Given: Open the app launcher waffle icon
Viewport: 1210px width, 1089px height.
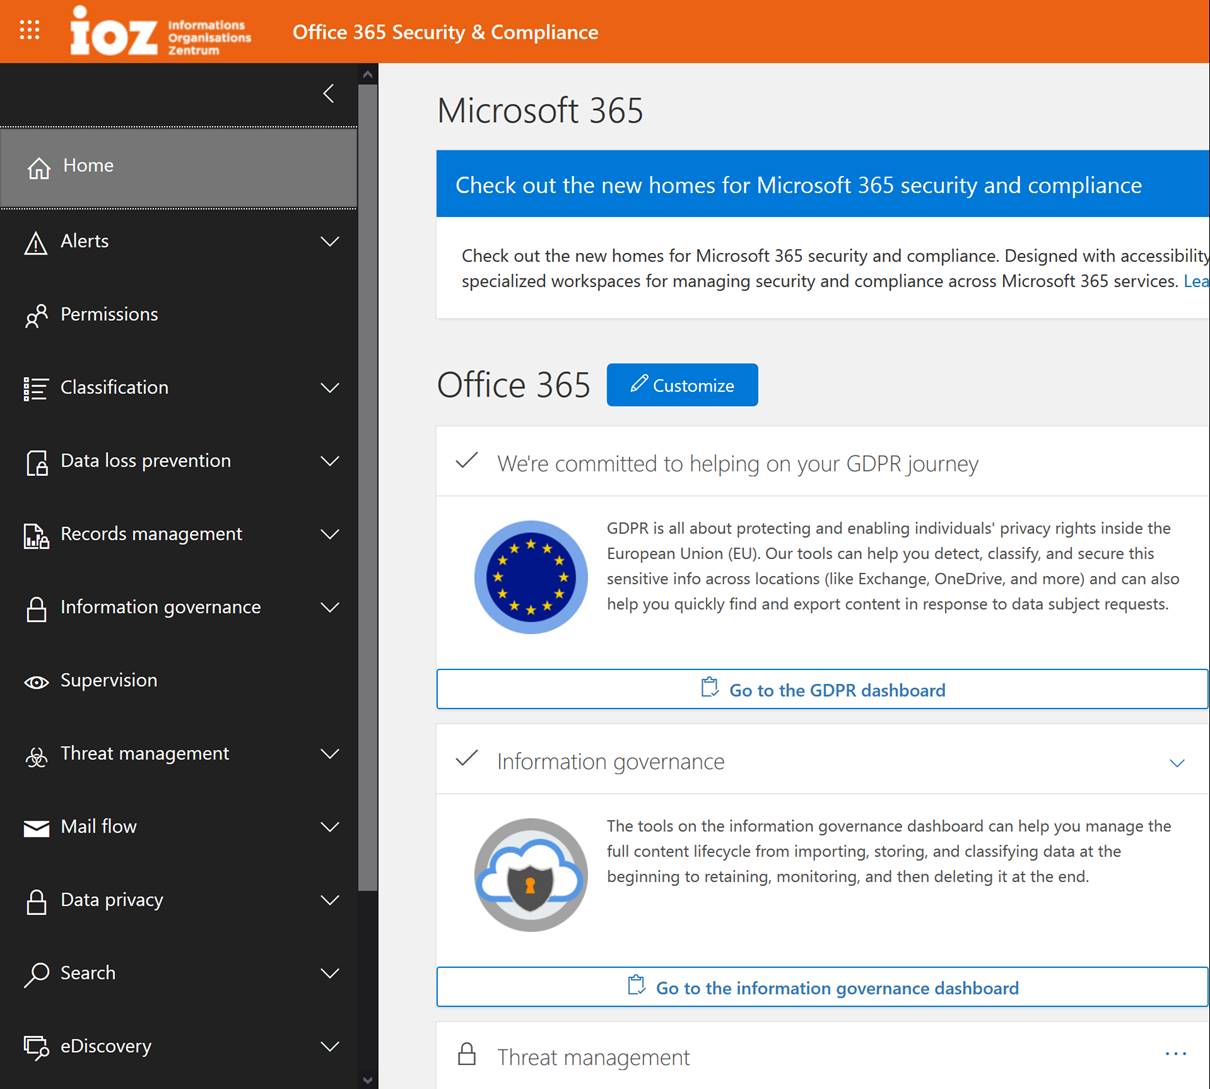Looking at the screenshot, I should (30, 30).
